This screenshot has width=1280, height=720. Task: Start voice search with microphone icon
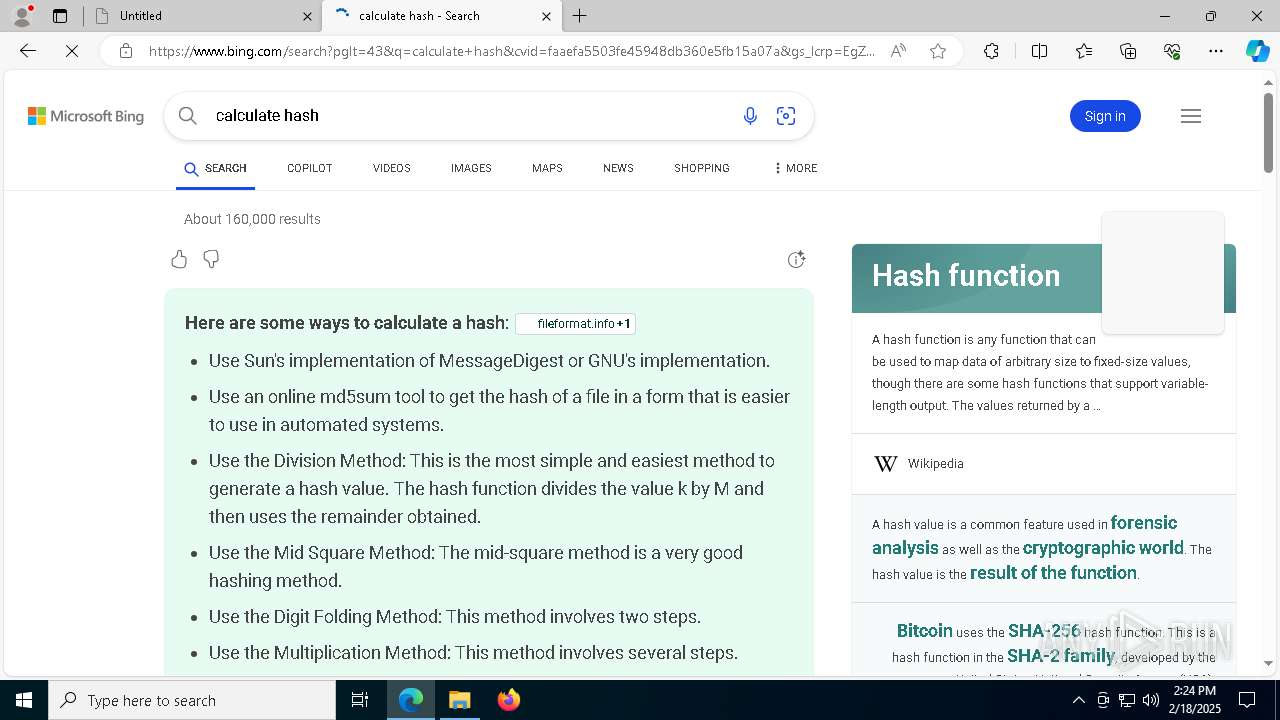tap(750, 116)
